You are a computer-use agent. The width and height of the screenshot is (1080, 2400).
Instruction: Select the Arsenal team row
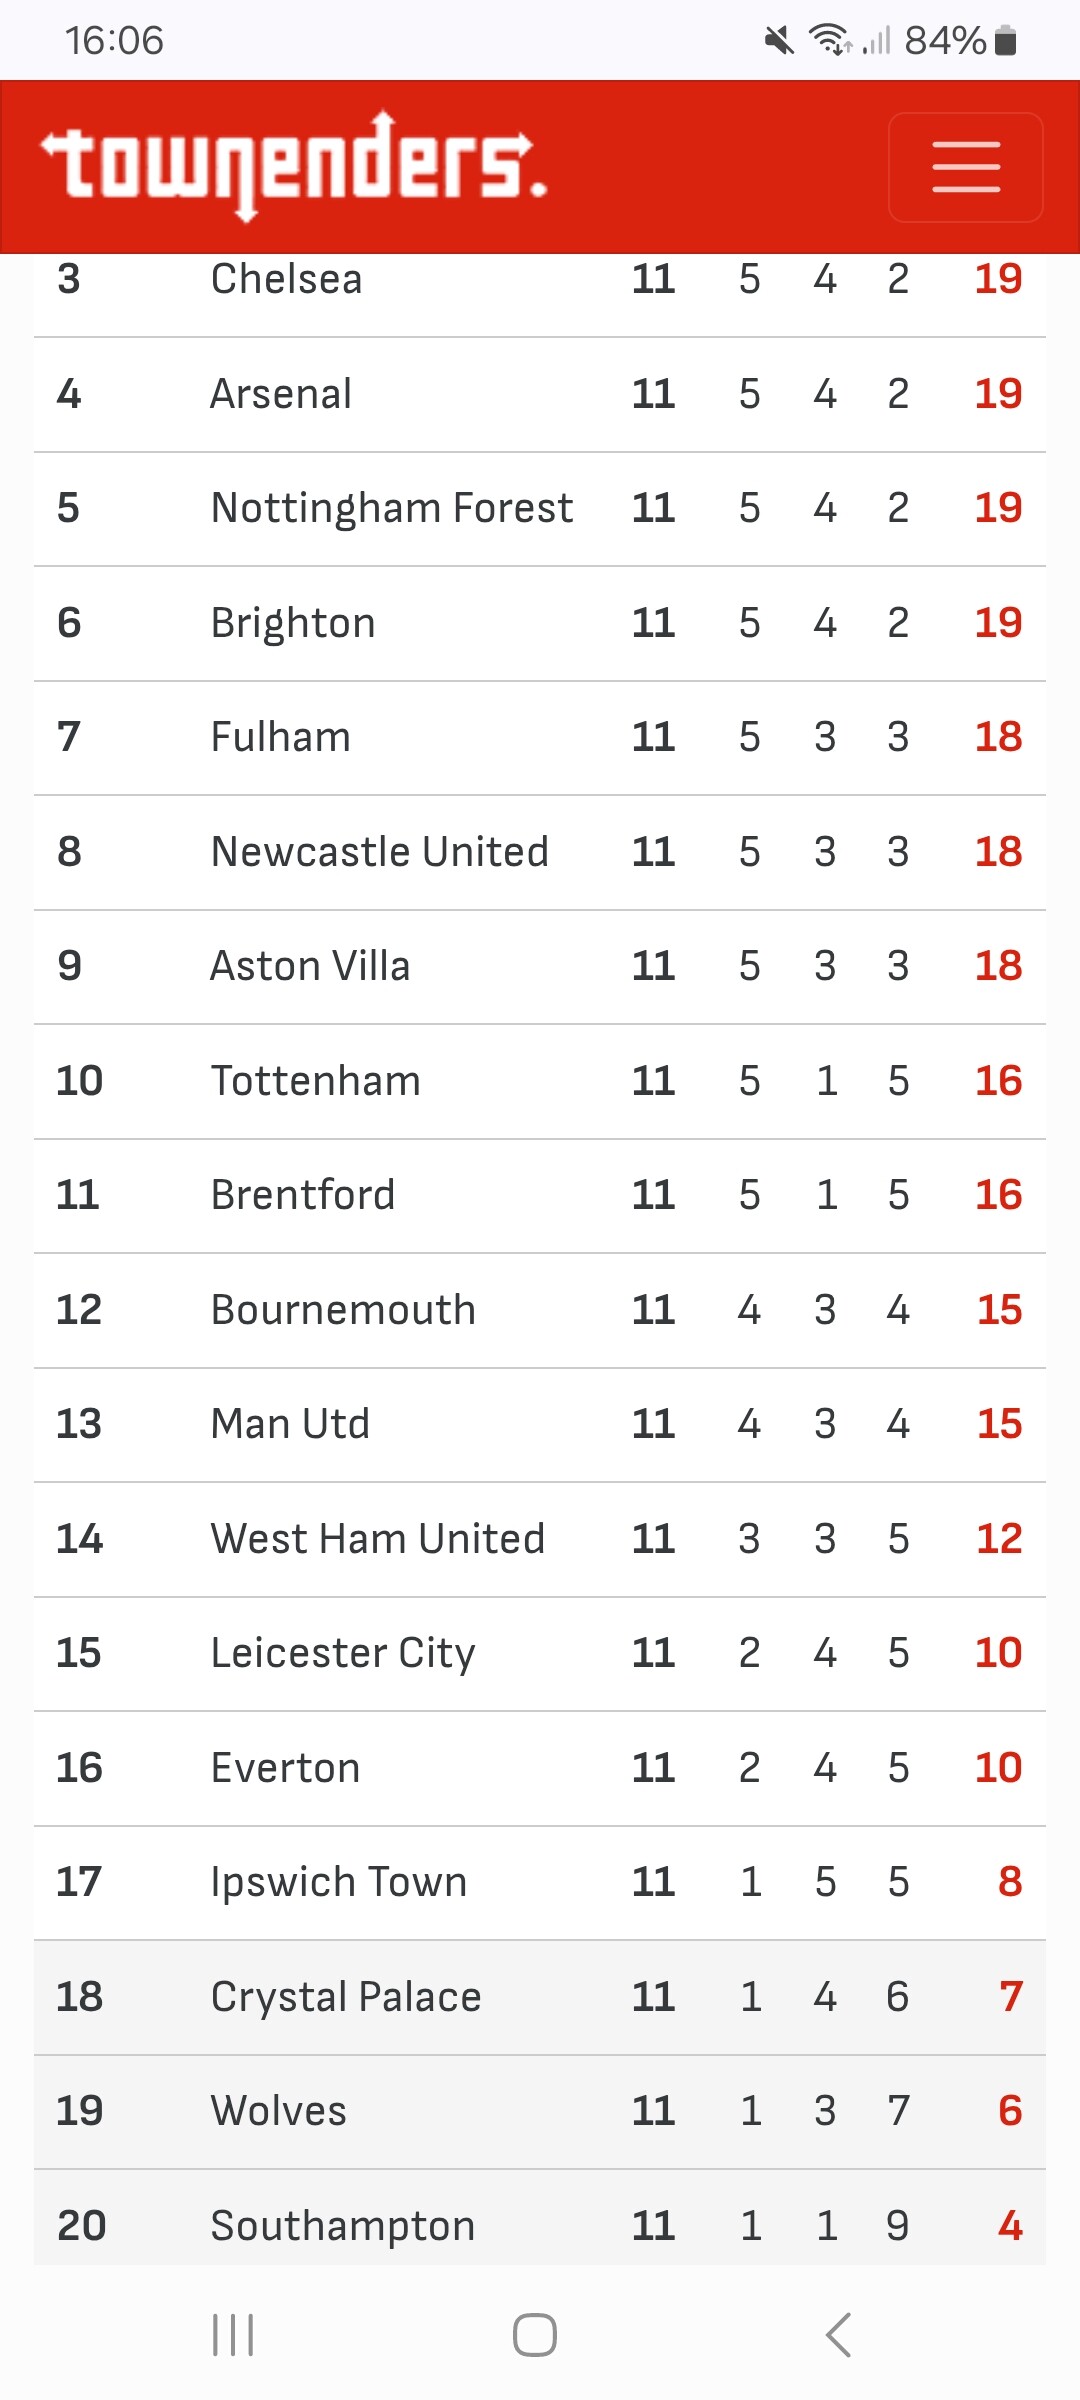tap(540, 394)
